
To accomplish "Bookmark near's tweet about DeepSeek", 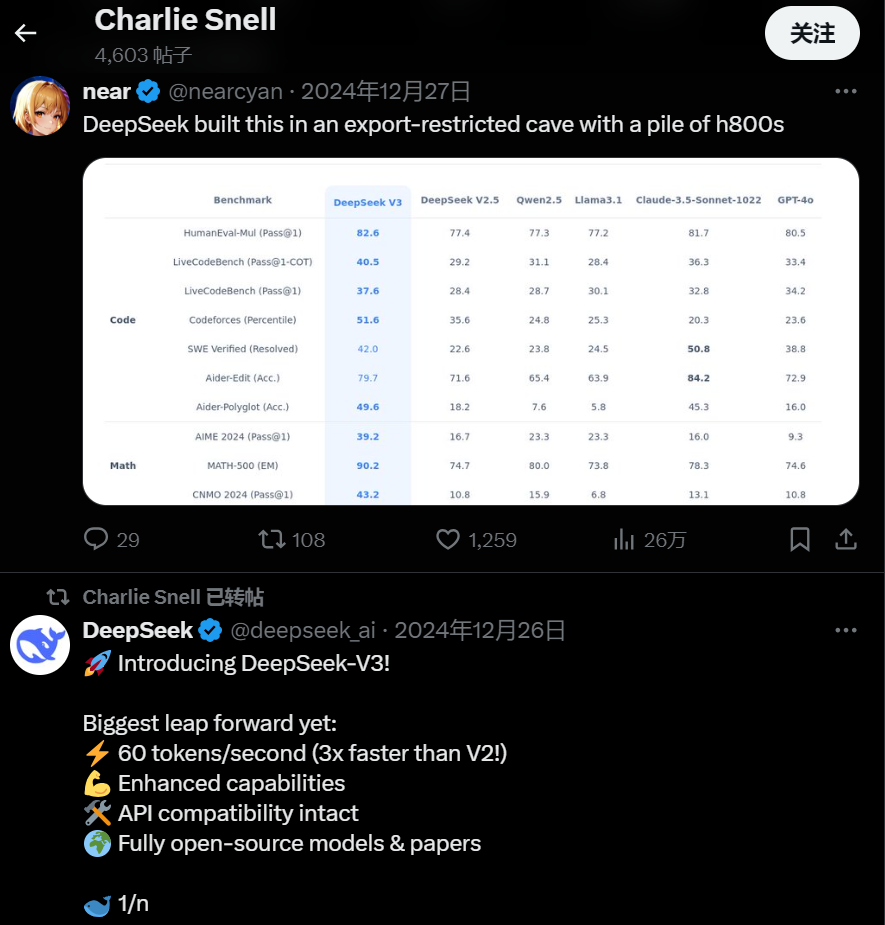I will [799, 539].
